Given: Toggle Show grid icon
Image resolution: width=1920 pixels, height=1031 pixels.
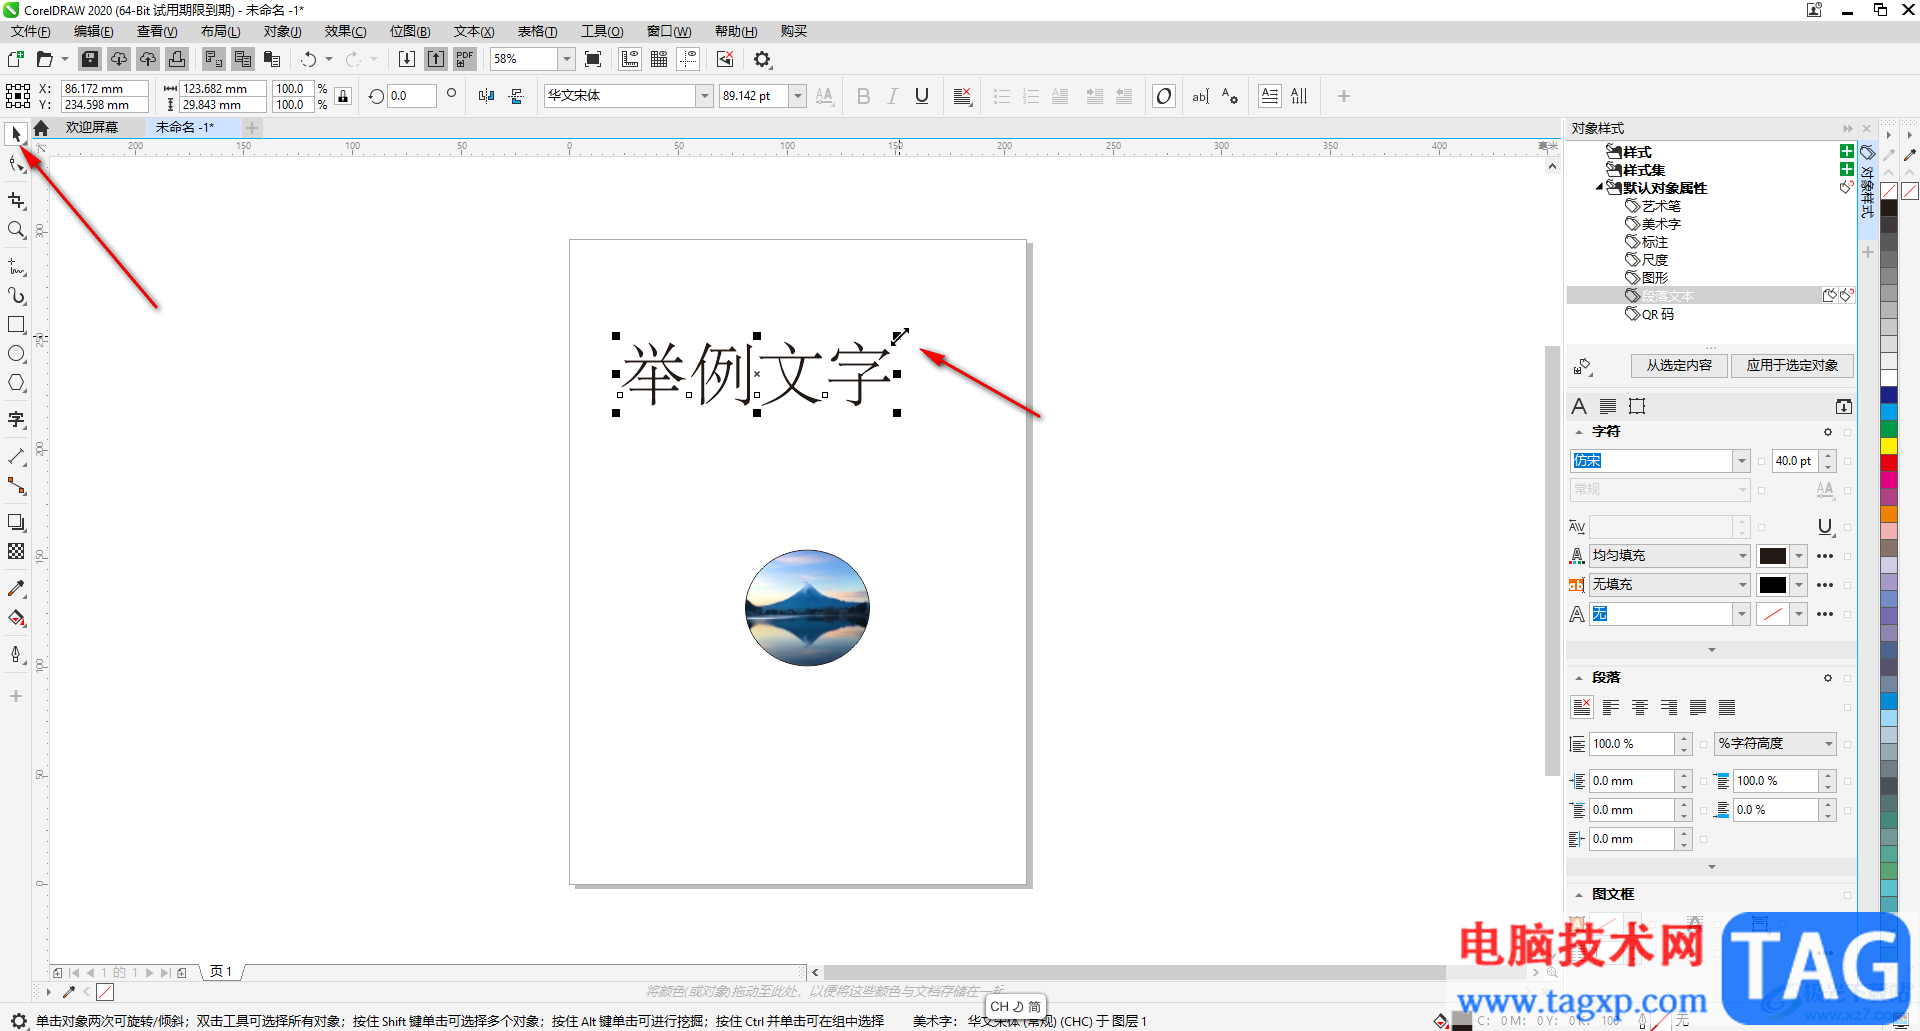Looking at the screenshot, I should click(659, 59).
